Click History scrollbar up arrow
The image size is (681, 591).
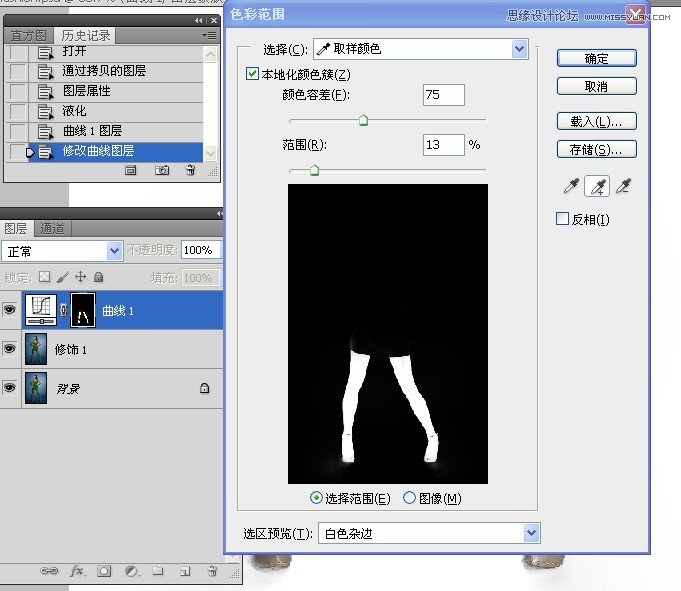point(210,55)
